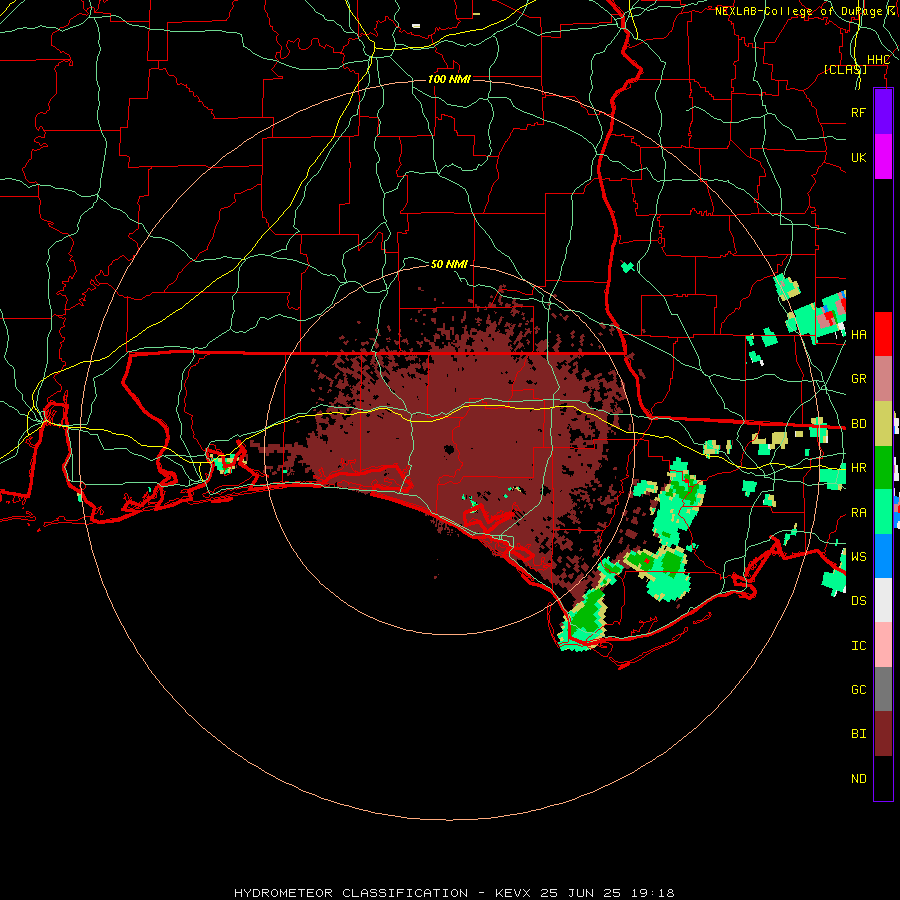Select the light pink IC legend swatch
The height and width of the screenshot is (900, 900).
883,645
